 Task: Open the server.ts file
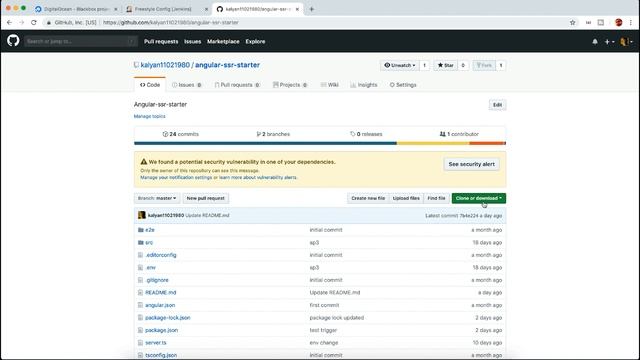pyautogui.click(x=156, y=343)
